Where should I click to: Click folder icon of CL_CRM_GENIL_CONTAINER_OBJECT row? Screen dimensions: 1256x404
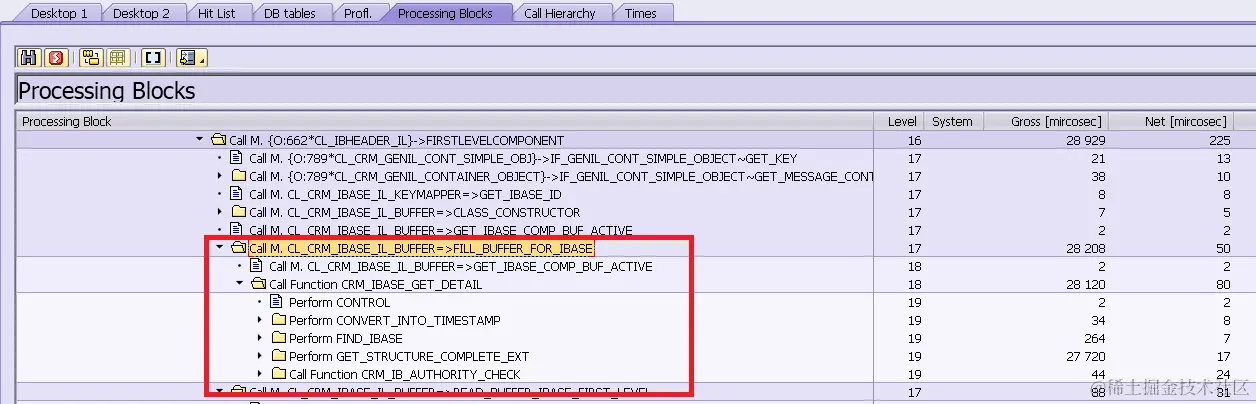click(238, 176)
